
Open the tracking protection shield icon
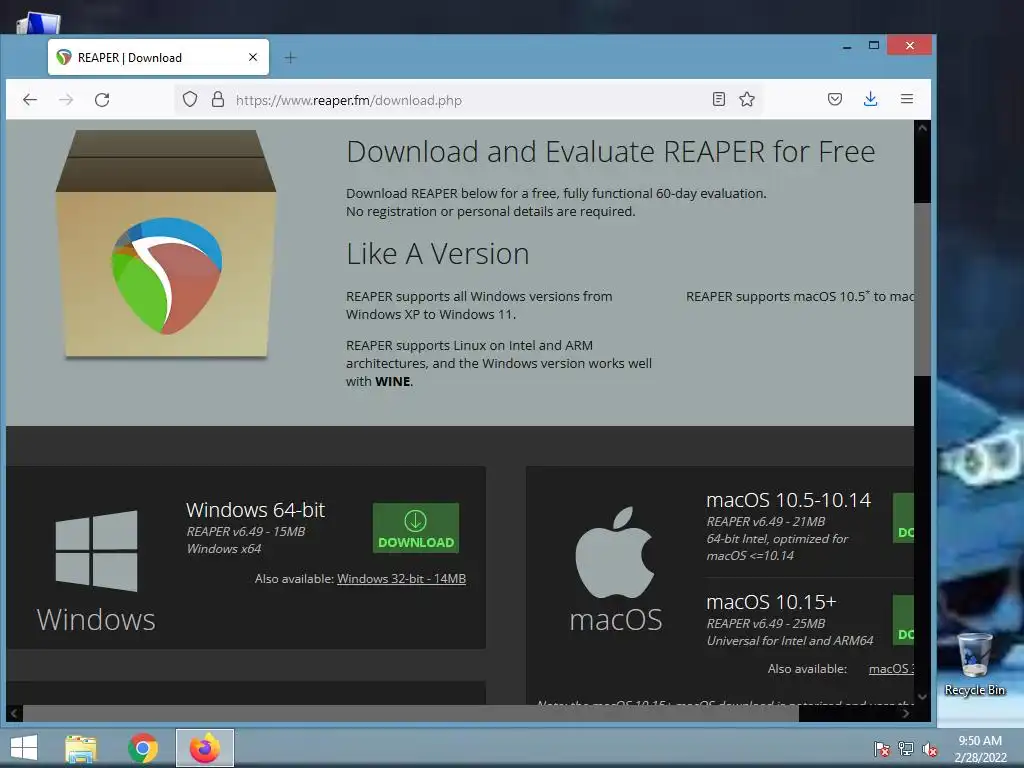tap(189, 99)
